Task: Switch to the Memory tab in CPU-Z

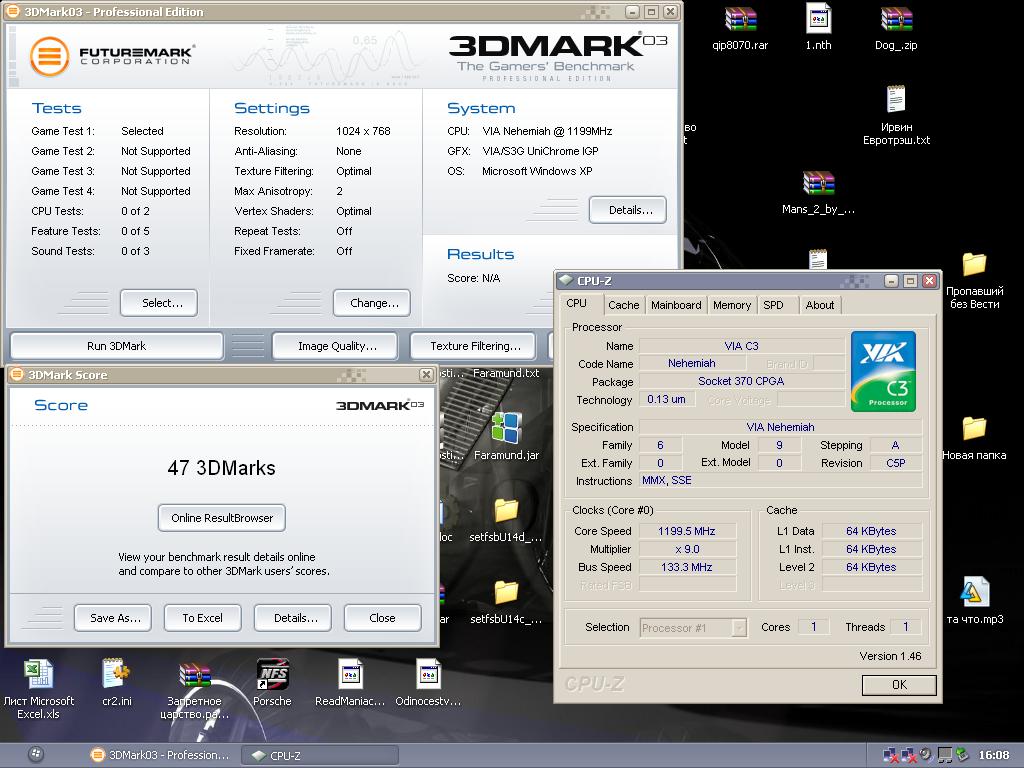Action: (x=732, y=305)
